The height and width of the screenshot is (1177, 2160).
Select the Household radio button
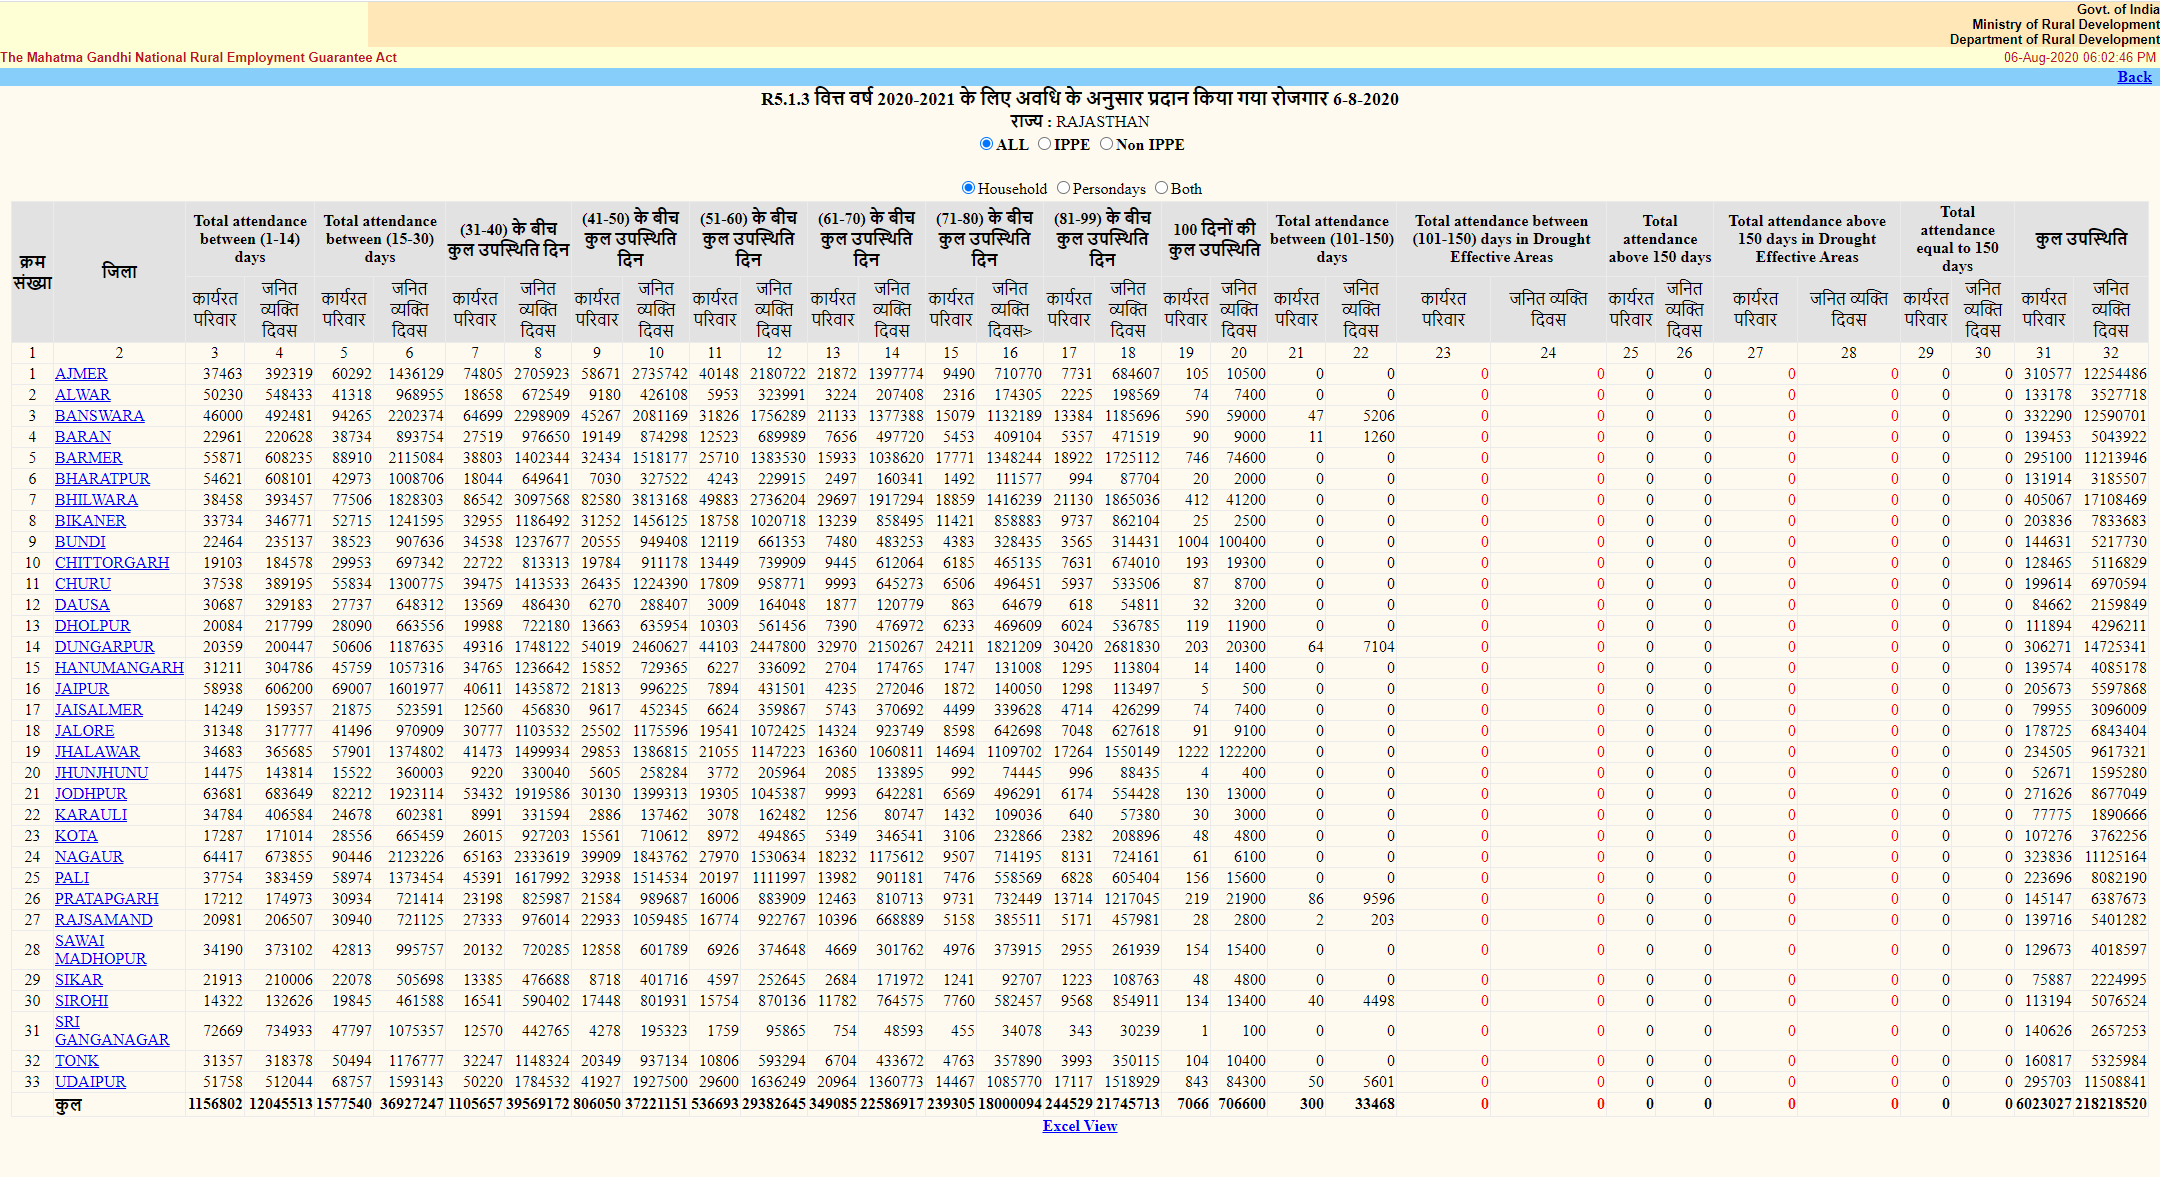click(968, 188)
